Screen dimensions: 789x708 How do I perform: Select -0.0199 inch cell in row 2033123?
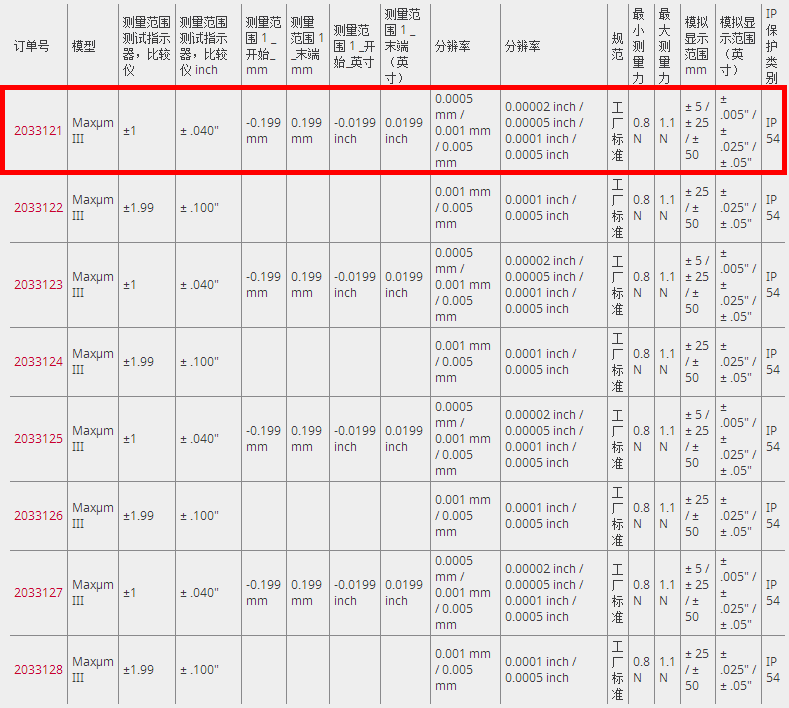[355, 285]
